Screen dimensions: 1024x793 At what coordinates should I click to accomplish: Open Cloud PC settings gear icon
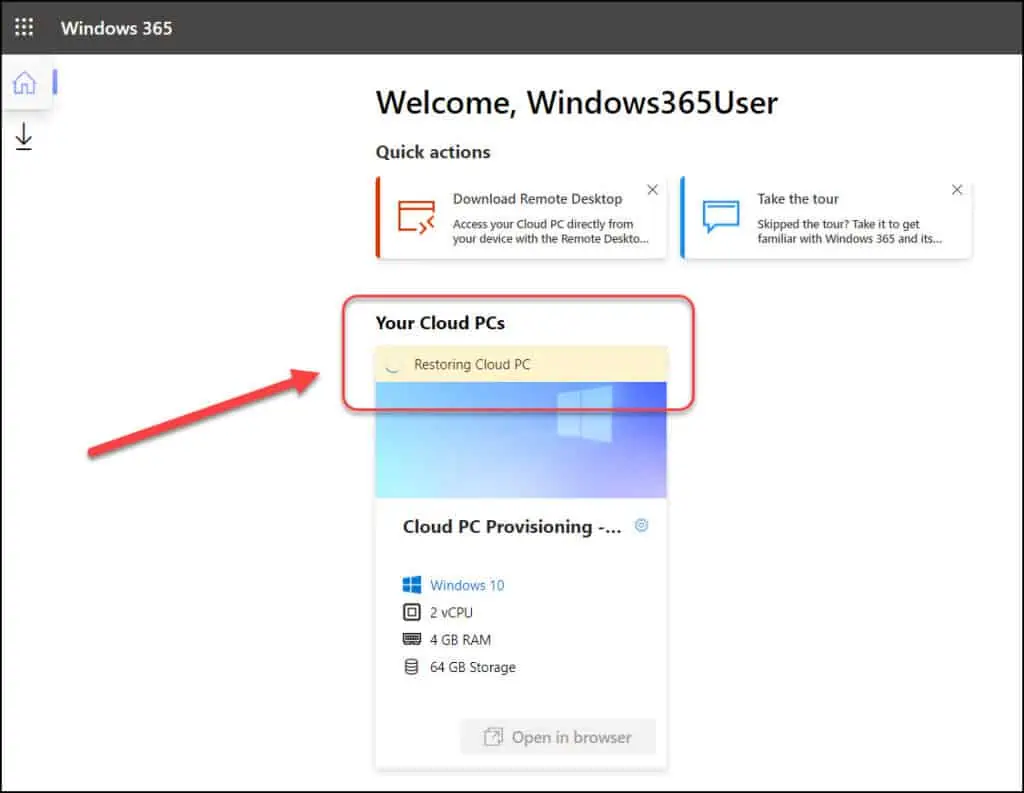641,525
